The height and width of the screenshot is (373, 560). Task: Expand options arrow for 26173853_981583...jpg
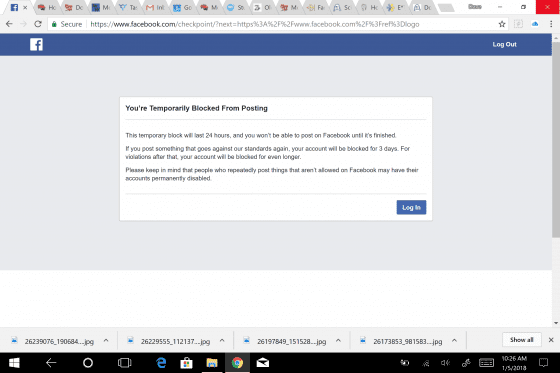pos(454,340)
